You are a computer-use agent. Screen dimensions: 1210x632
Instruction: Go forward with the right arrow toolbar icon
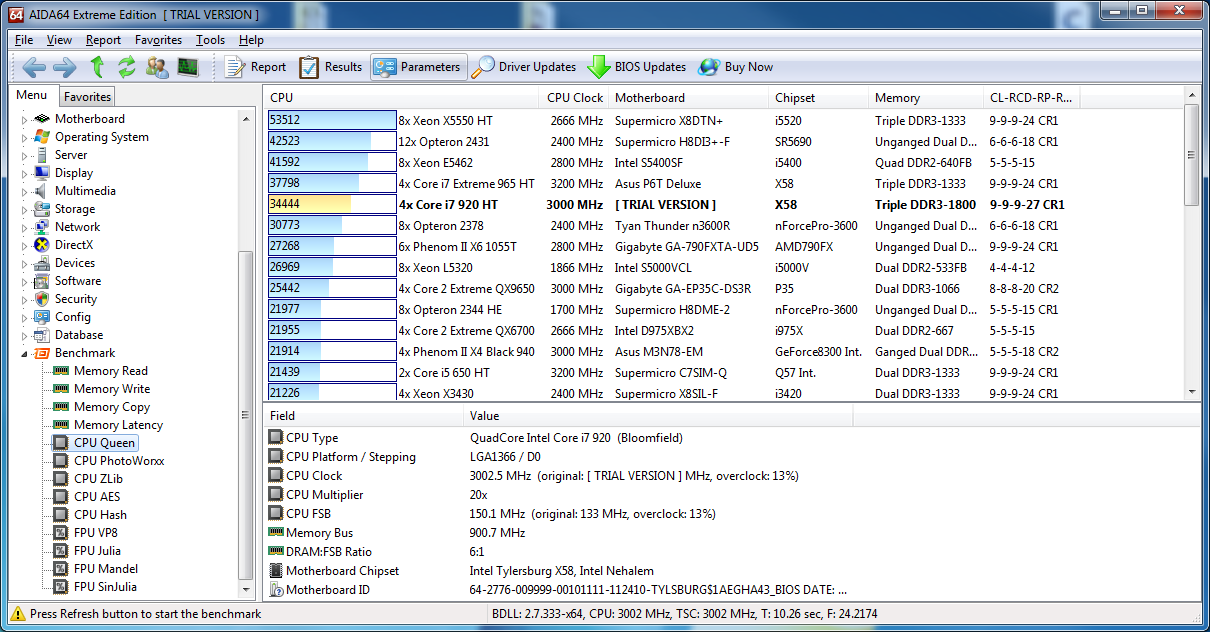click(x=65, y=67)
